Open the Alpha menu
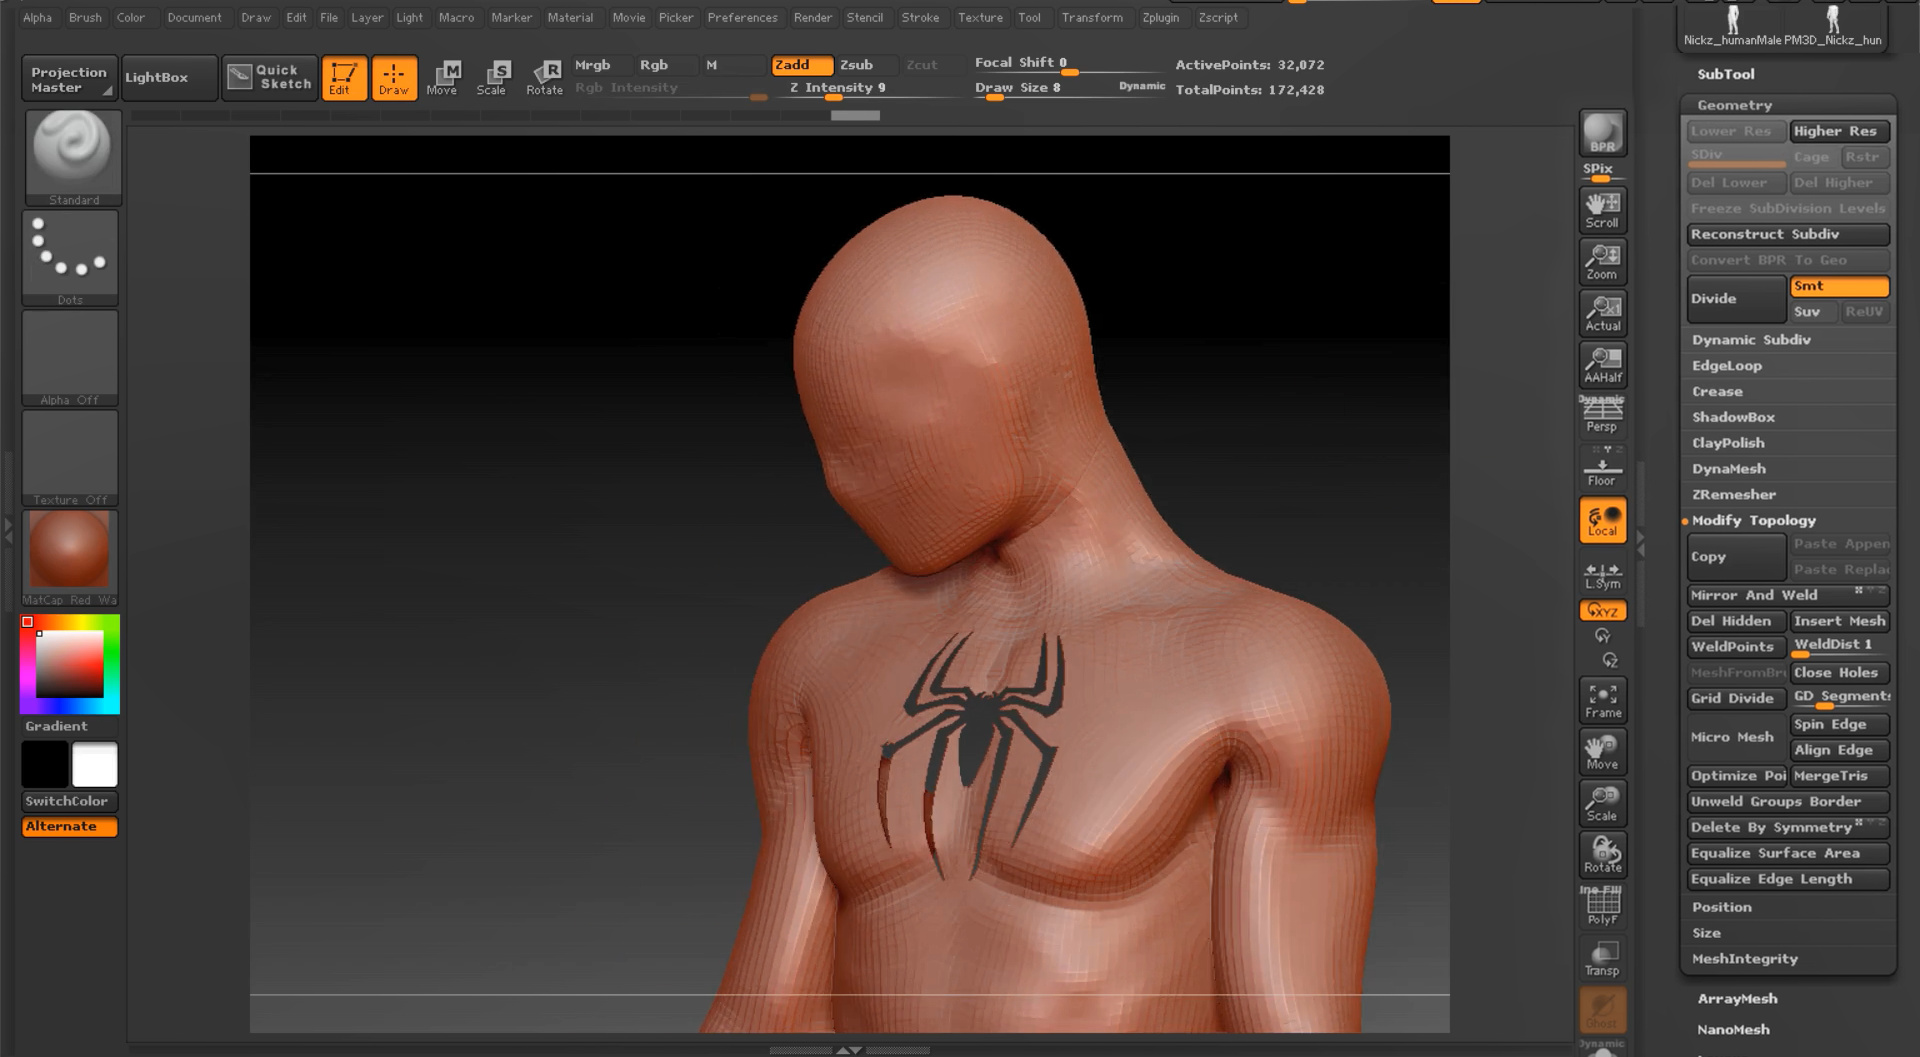Viewport: 1920px width, 1057px height. pos(37,17)
